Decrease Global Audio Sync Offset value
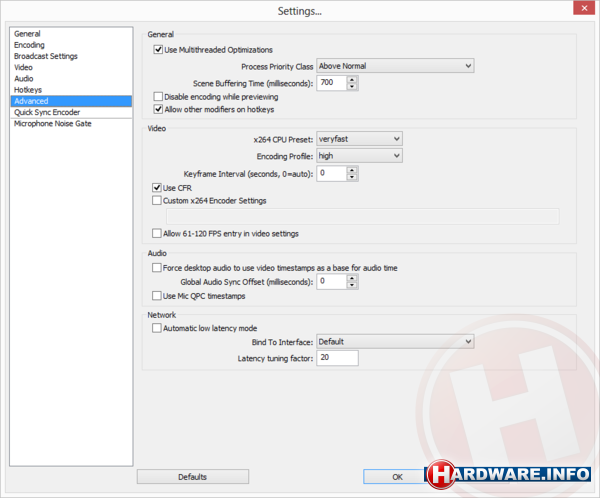600x498 pixels. point(352,285)
